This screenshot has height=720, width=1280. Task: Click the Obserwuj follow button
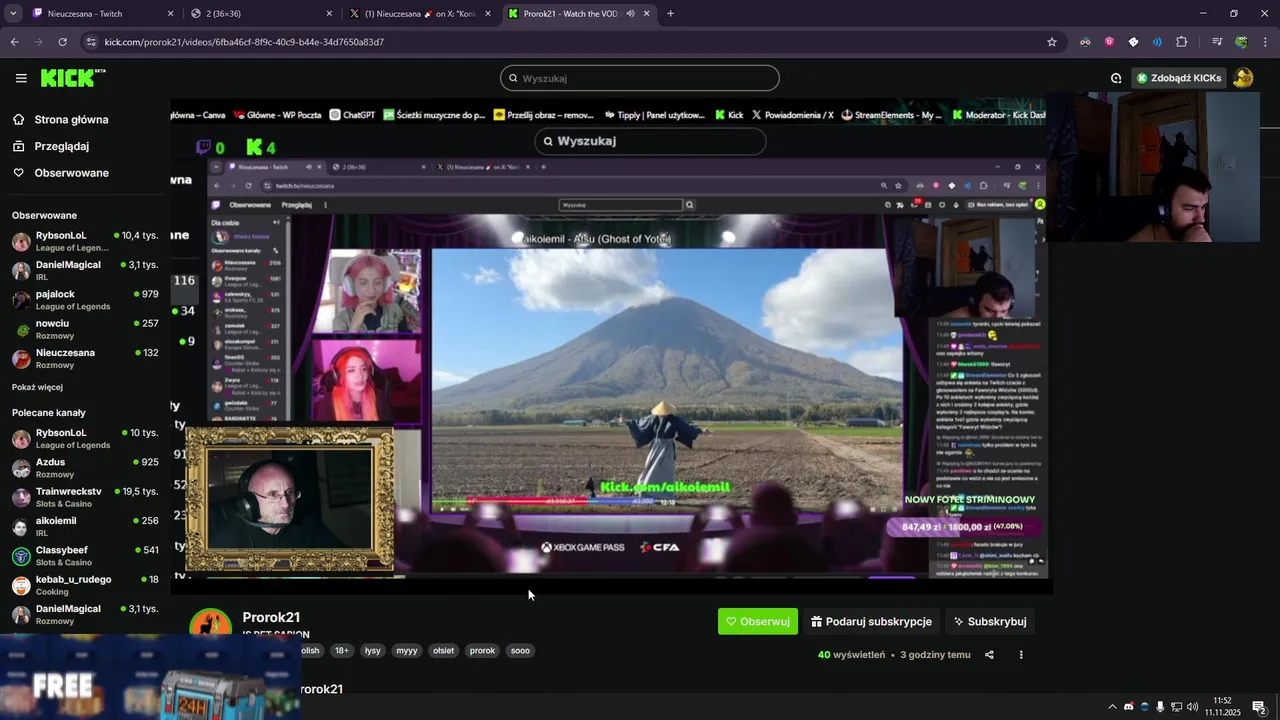[x=758, y=621]
